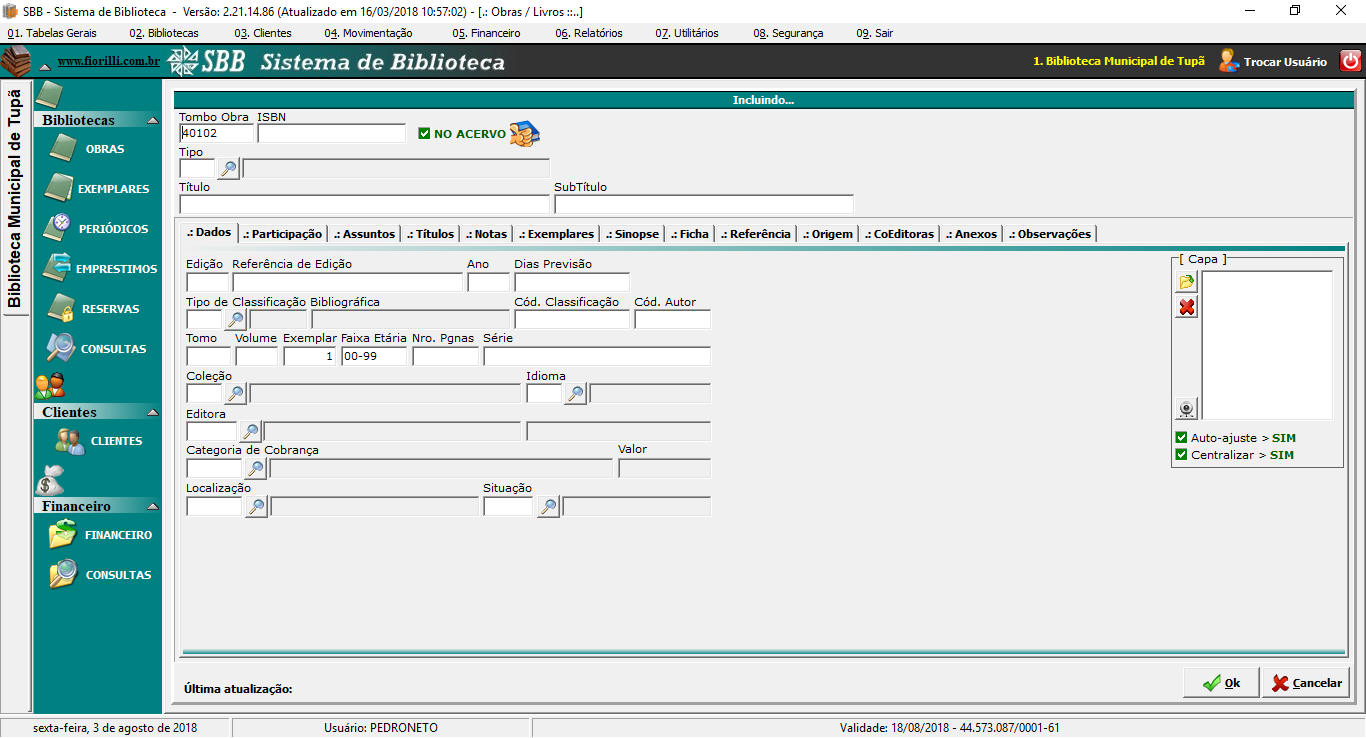Image resolution: width=1366 pixels, height=738 pixels.
Task: Collapse the Financeiro sidebar group
Action: tap(152, 506)
